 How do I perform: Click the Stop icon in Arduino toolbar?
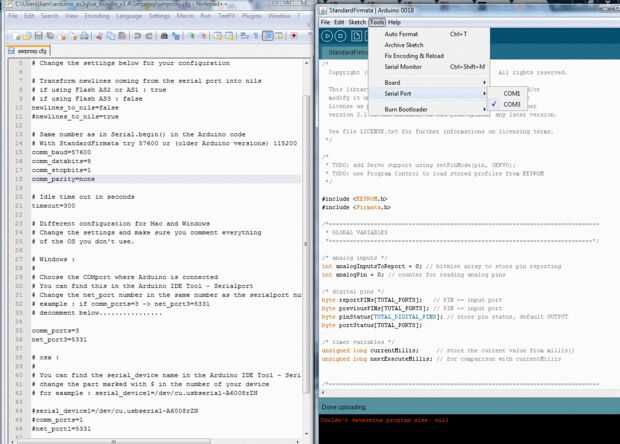(x=340, y=36)
